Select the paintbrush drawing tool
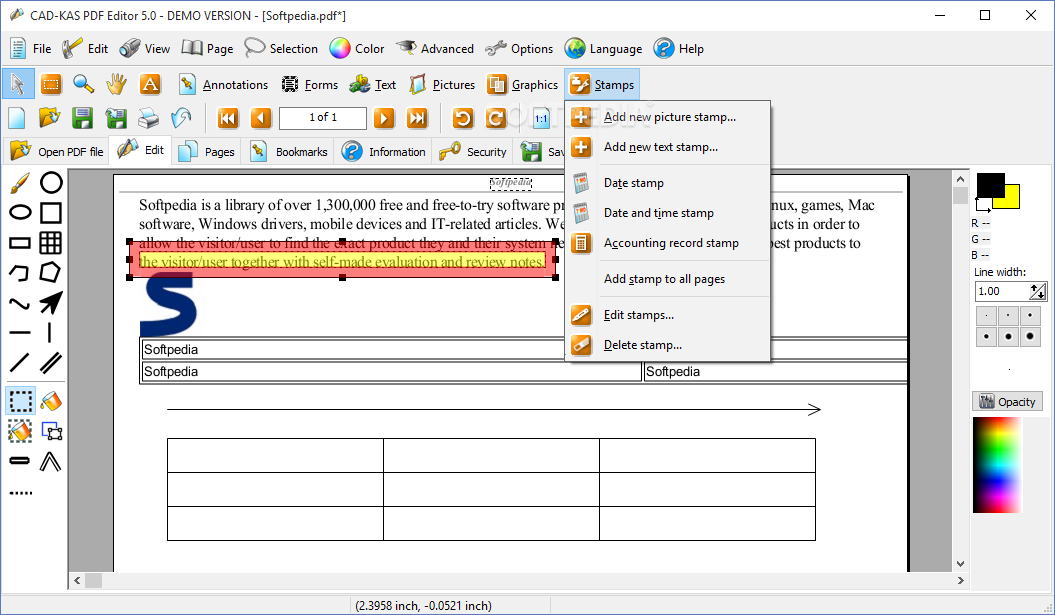The height and width of the screenshot is (615, 1055). [20, 182]
